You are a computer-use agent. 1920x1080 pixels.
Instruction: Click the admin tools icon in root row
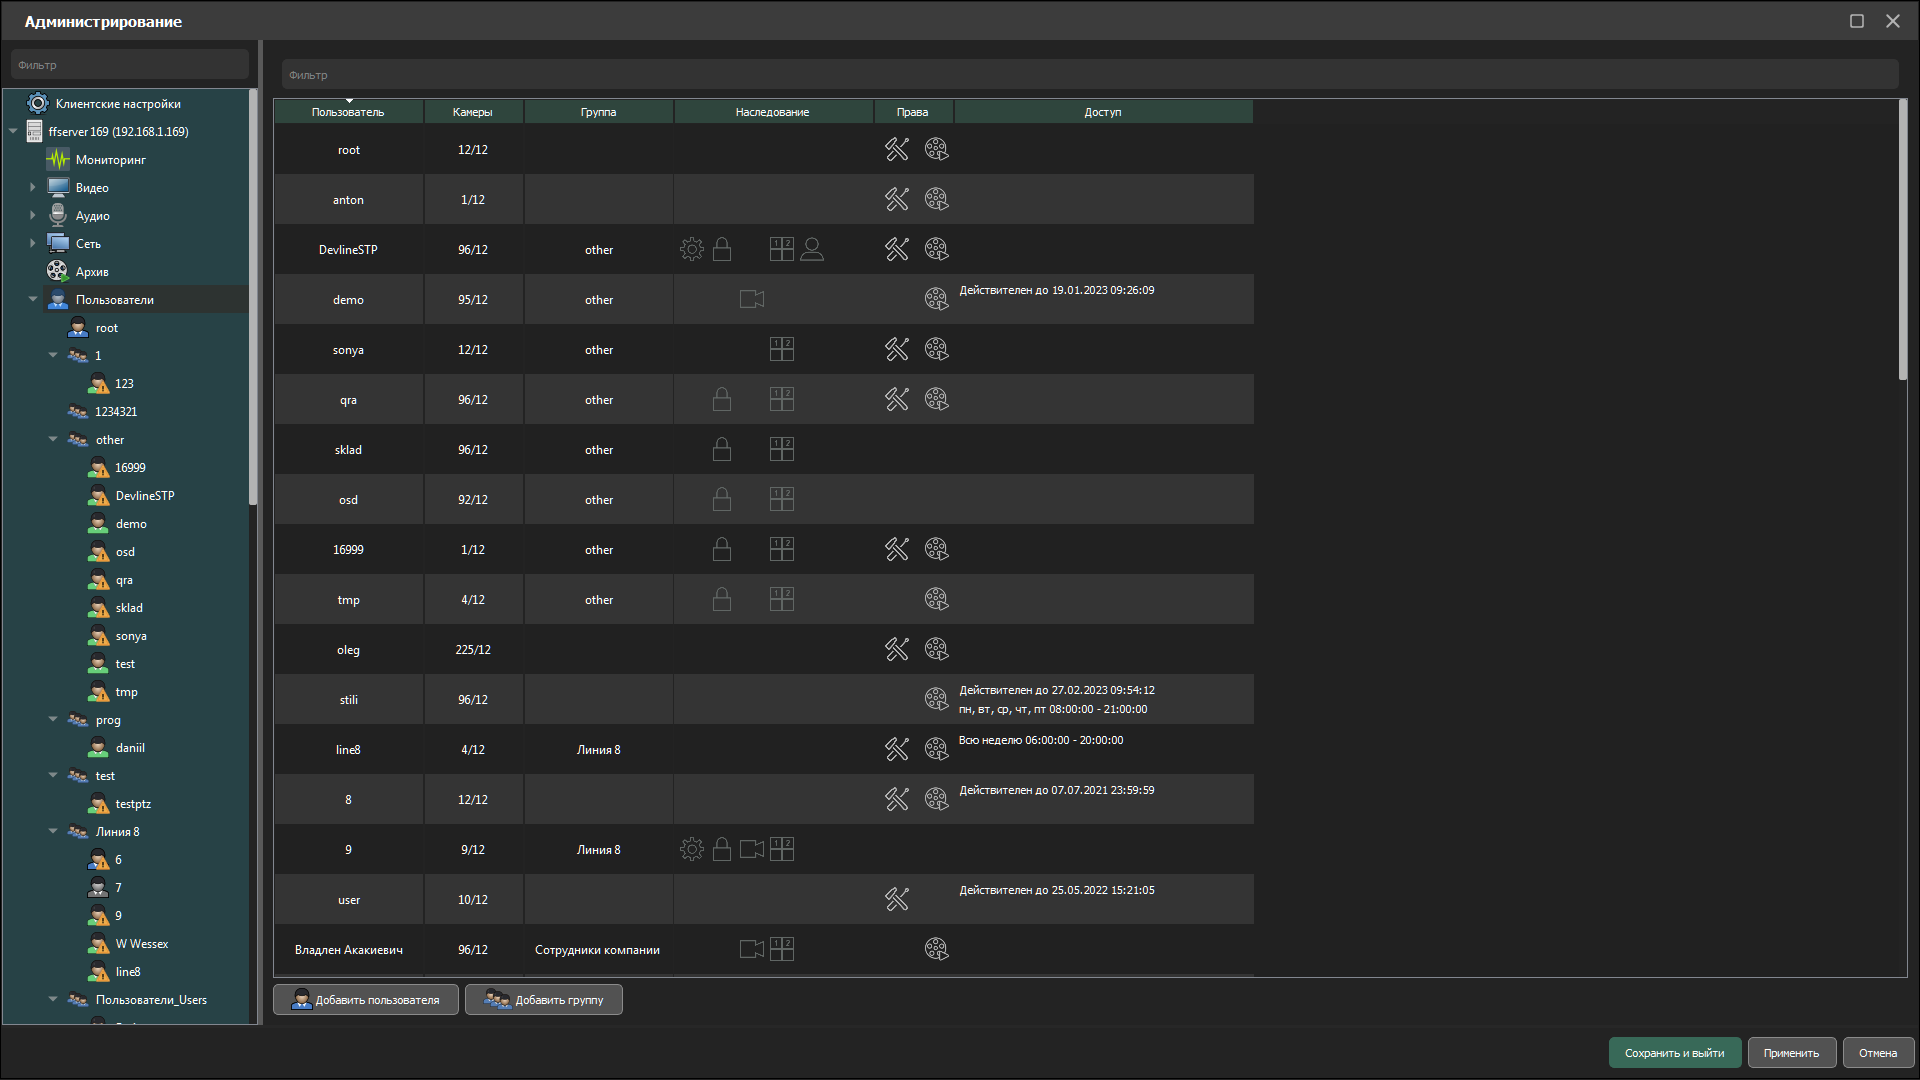[x=896, y=149]
